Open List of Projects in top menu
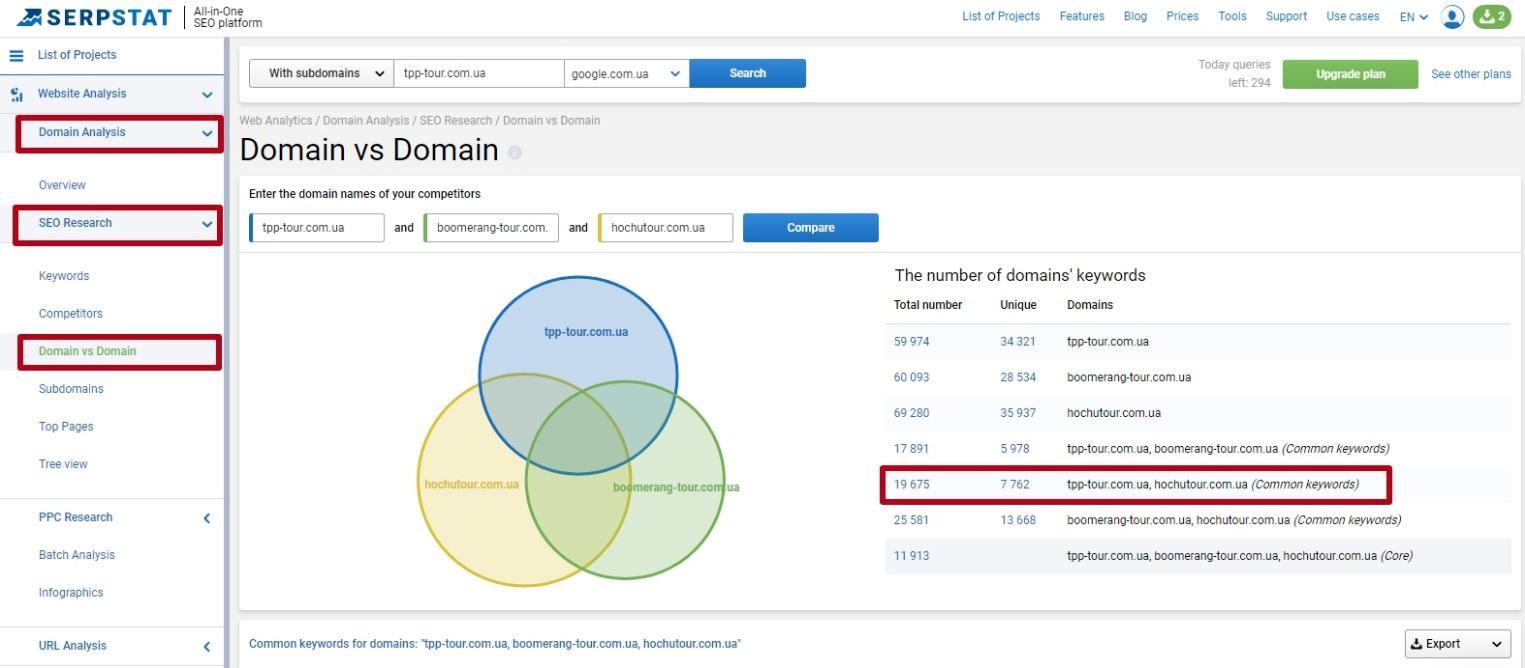Viewport: 1525px width, 668px height. click(1000, 17)
